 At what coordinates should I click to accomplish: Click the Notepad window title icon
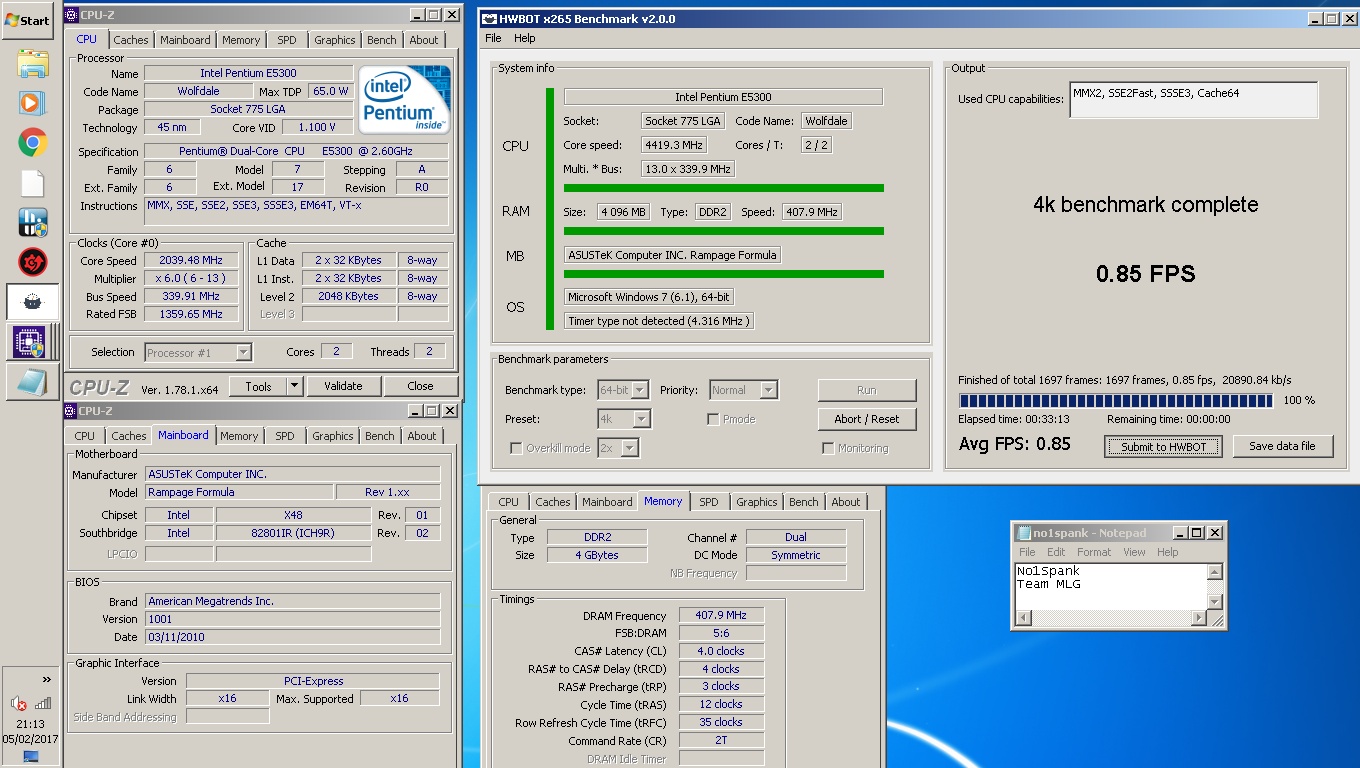click(x=1022, y=533)
